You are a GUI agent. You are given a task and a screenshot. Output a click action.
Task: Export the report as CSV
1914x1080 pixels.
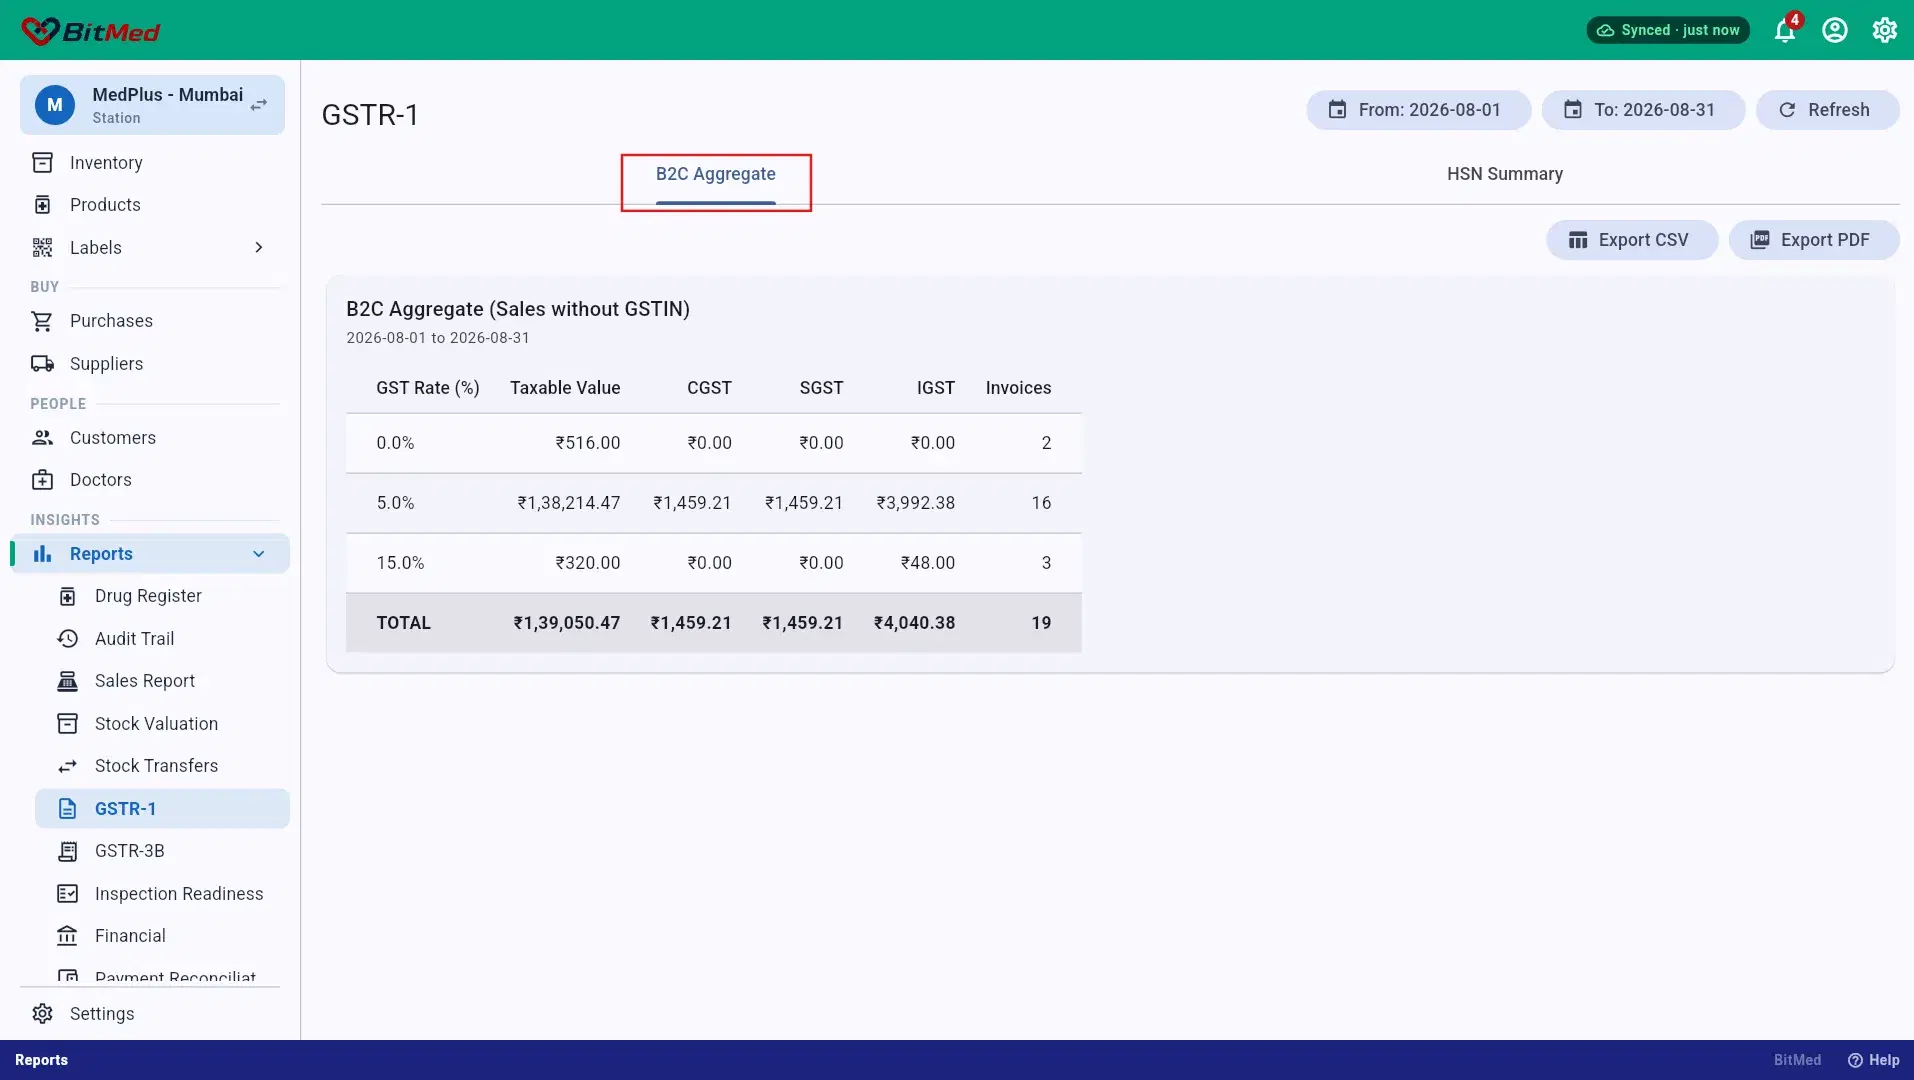click(1632, 240)
